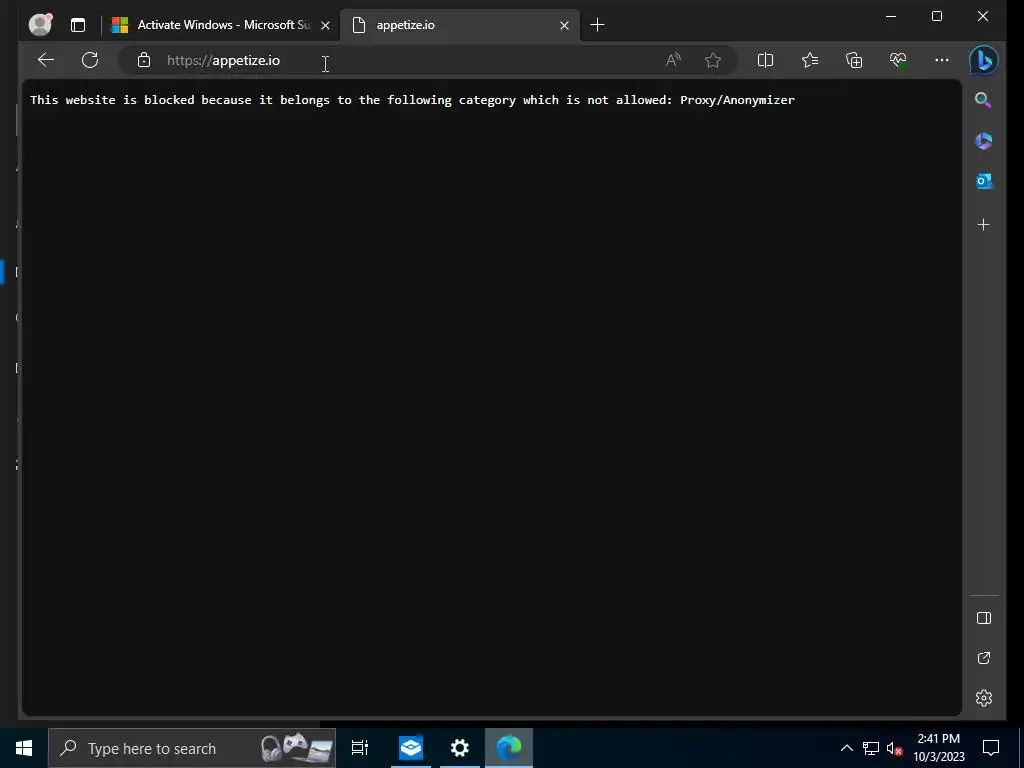Toggle the sidebar hide button

984,618
